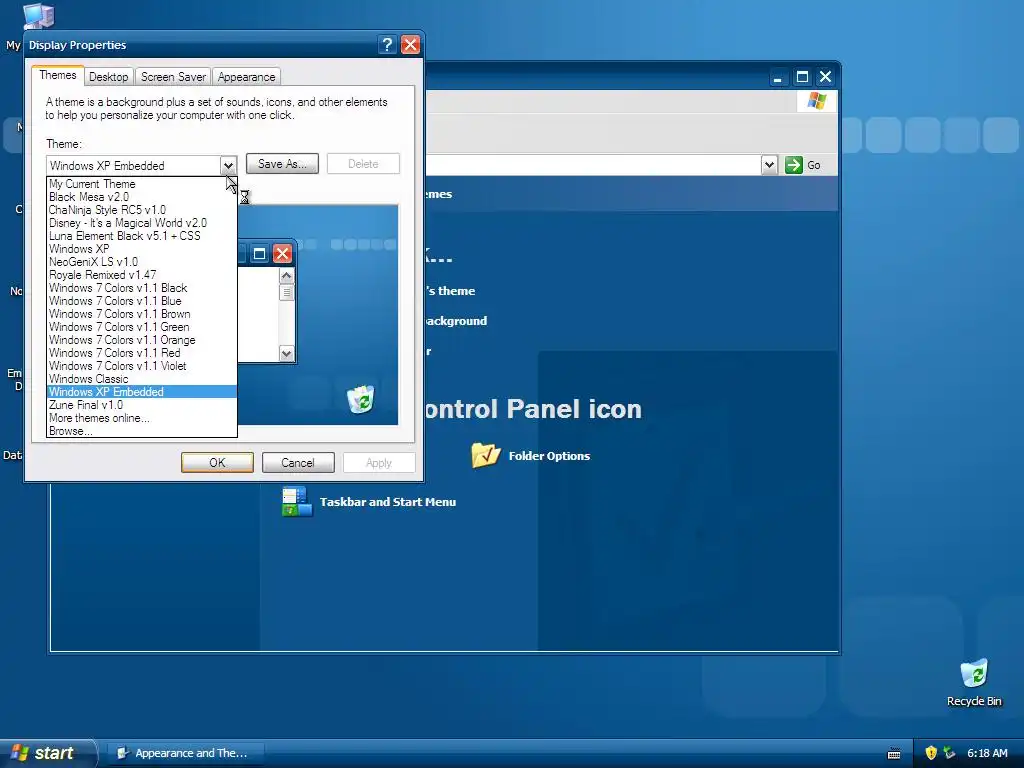Viewport: 1024px width, 768px height.
Task: Close Display Properties with red X
Action: tap(410, 44)
